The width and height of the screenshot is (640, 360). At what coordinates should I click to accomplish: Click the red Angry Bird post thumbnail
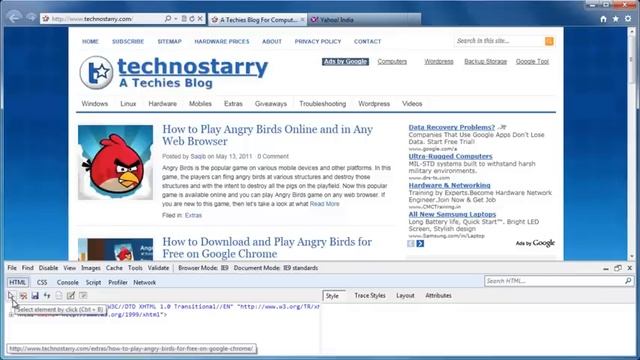tap(116, 162)
